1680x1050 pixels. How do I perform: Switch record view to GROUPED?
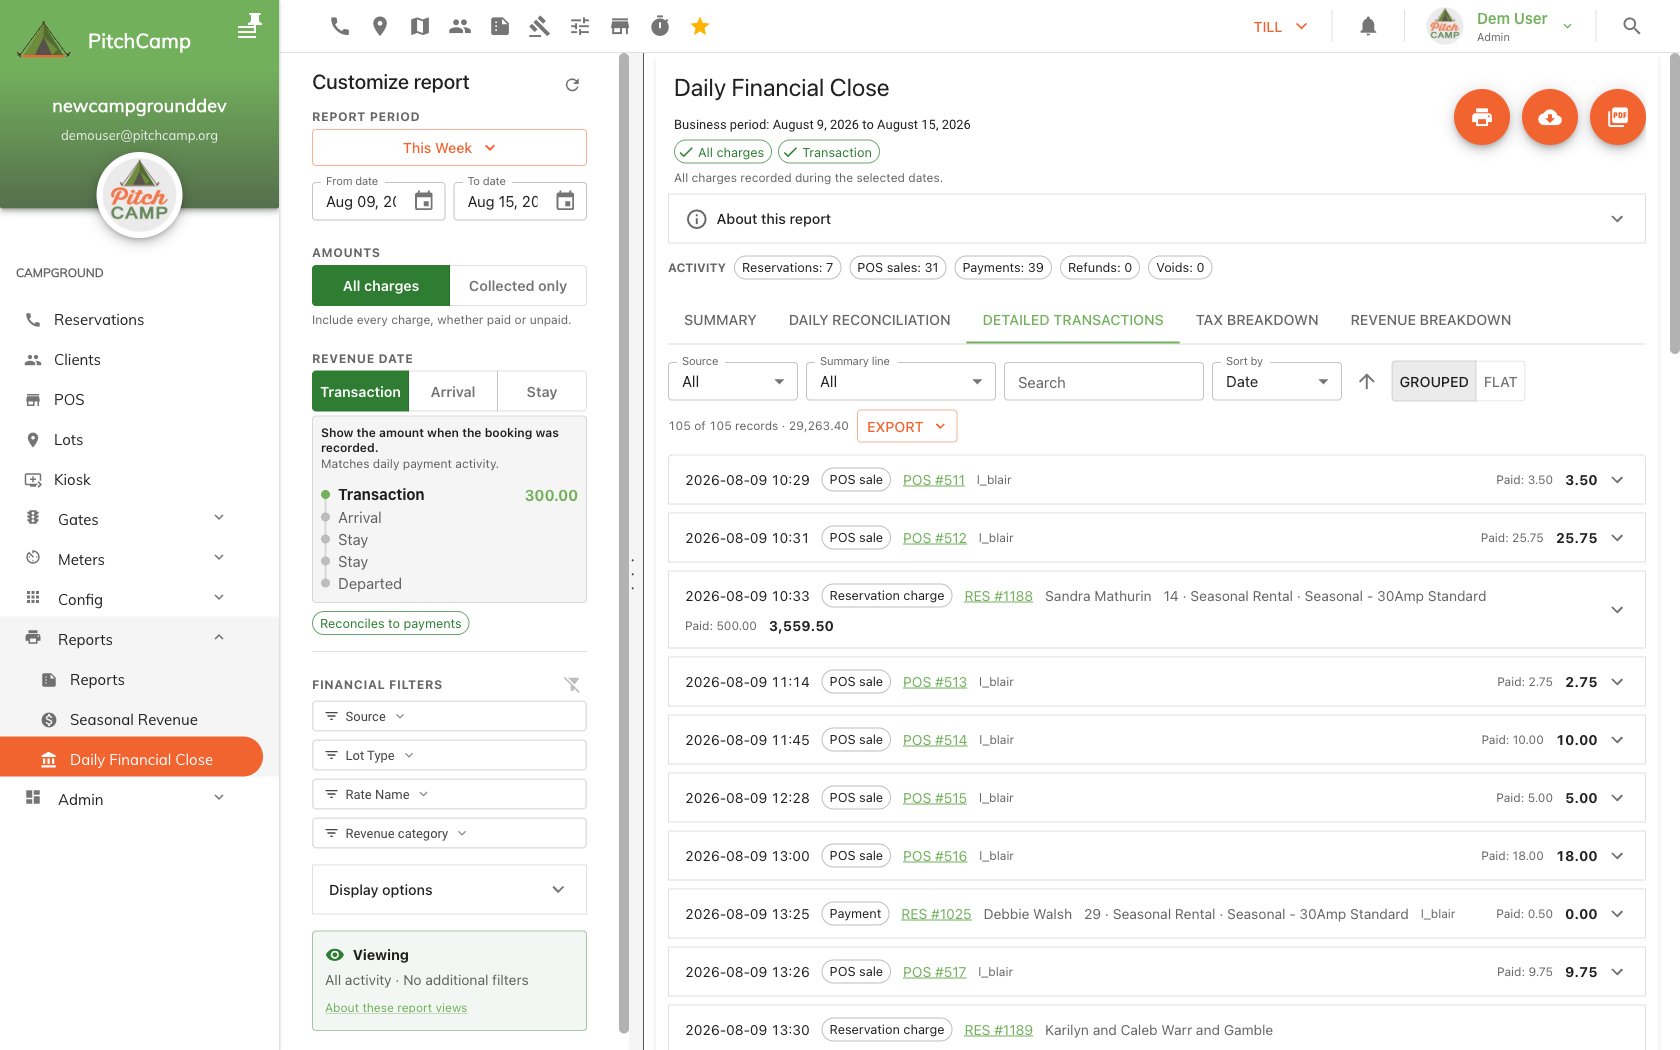coord(1434,382)
